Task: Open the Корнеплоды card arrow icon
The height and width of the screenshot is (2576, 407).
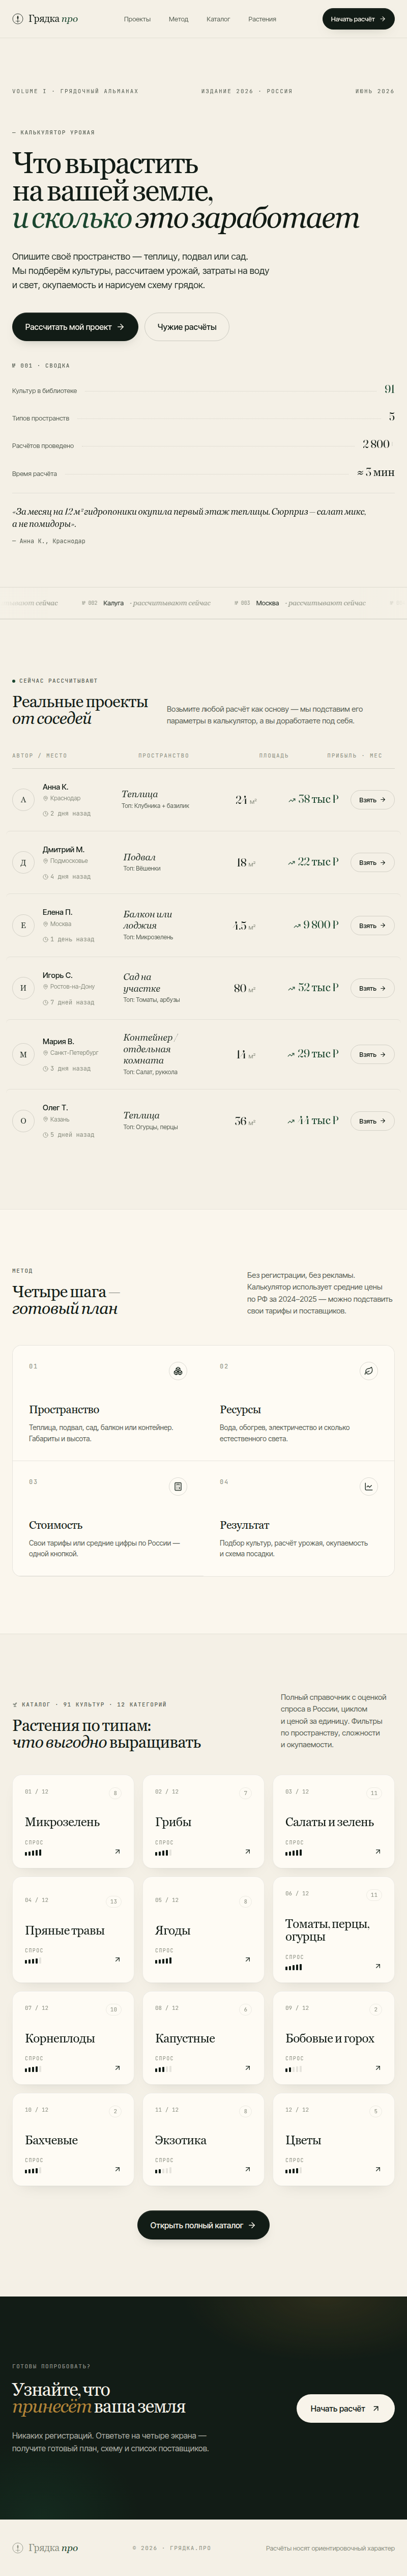Action: click(x=117, y=2068)
